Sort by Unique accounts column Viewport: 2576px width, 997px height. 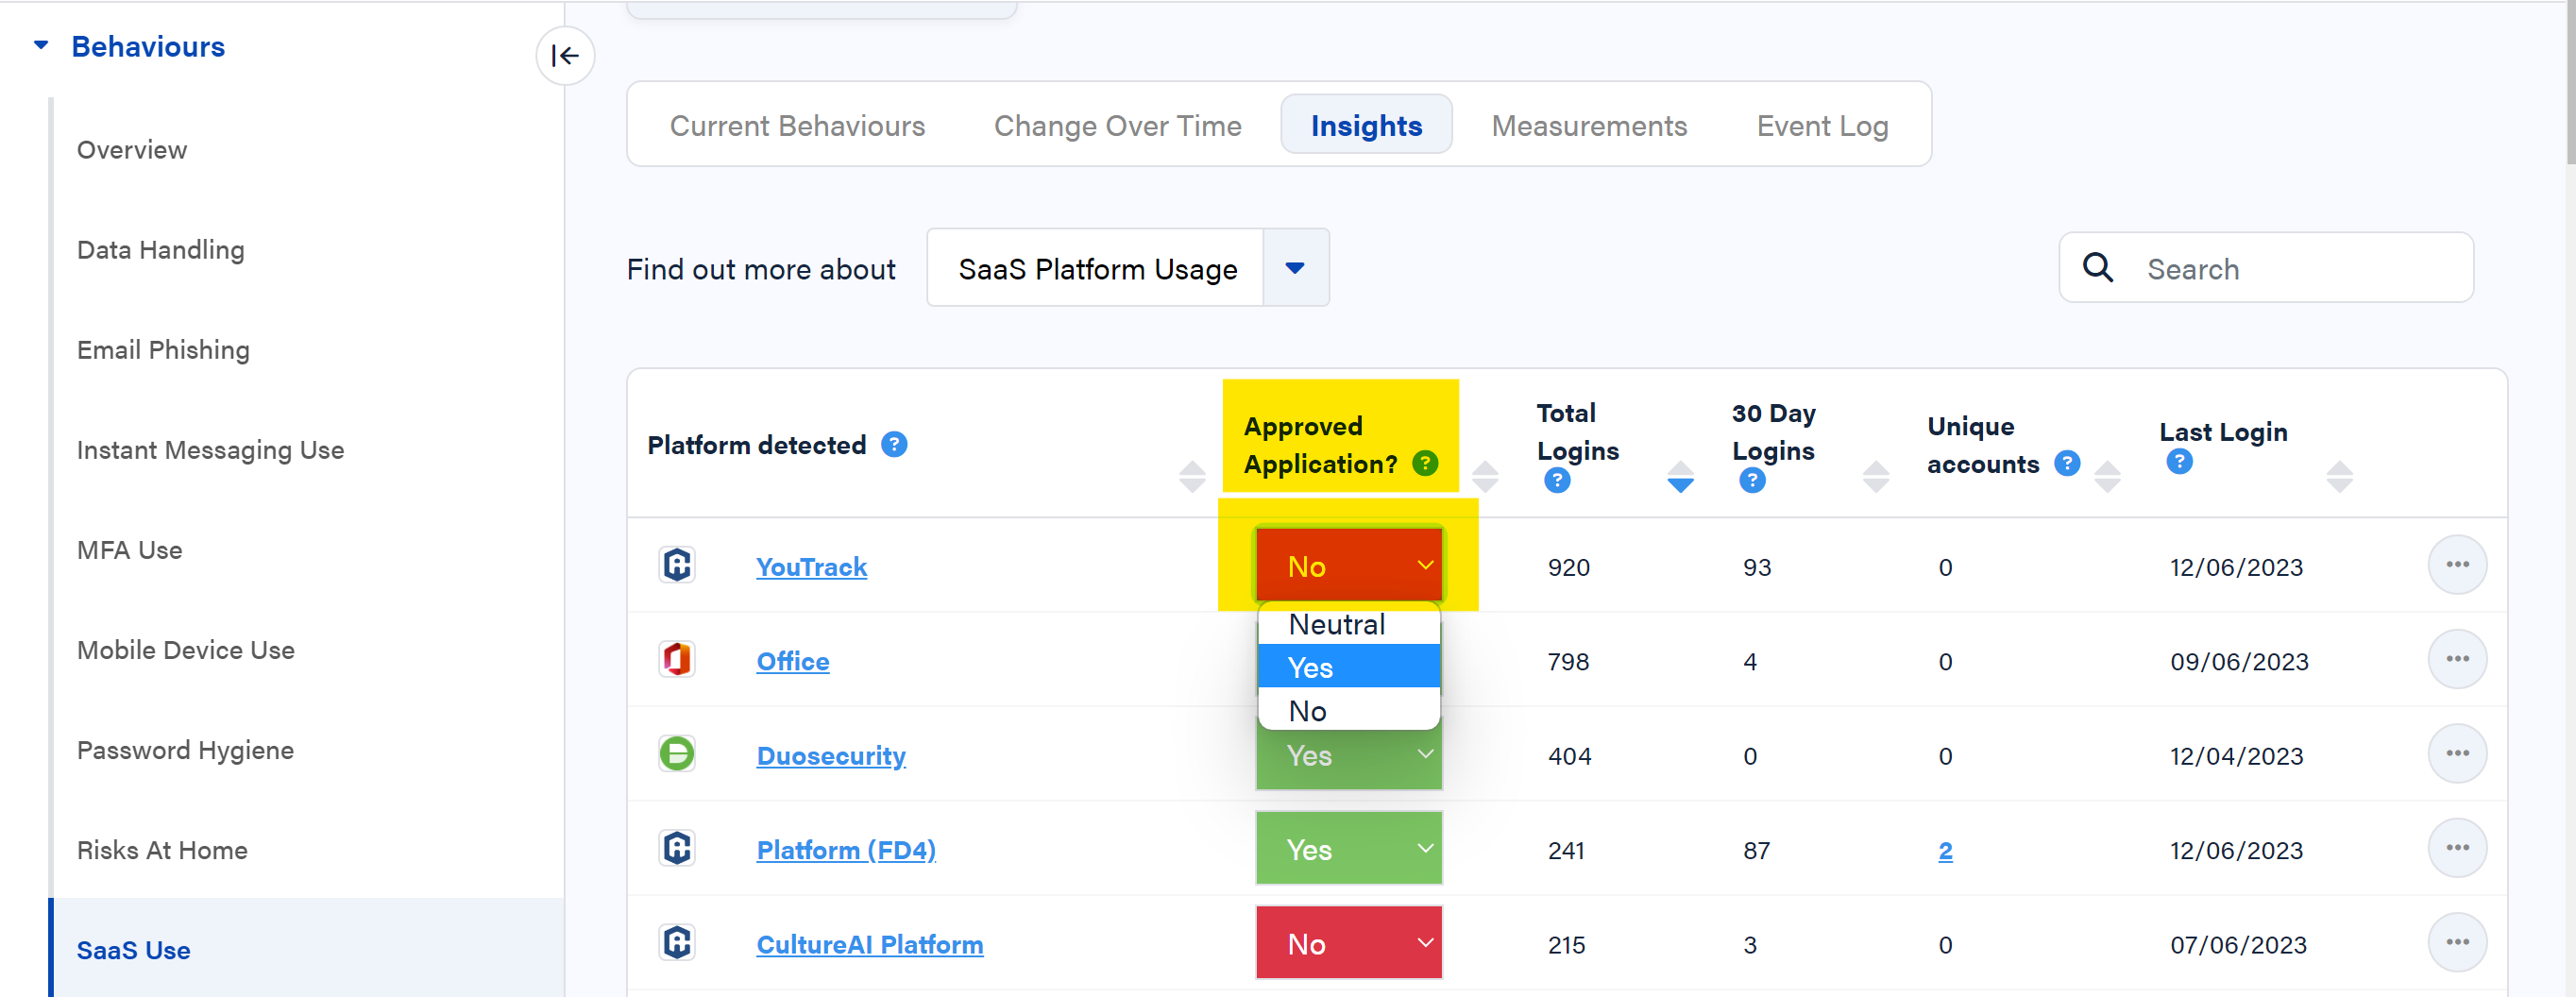click(2107, 477)
